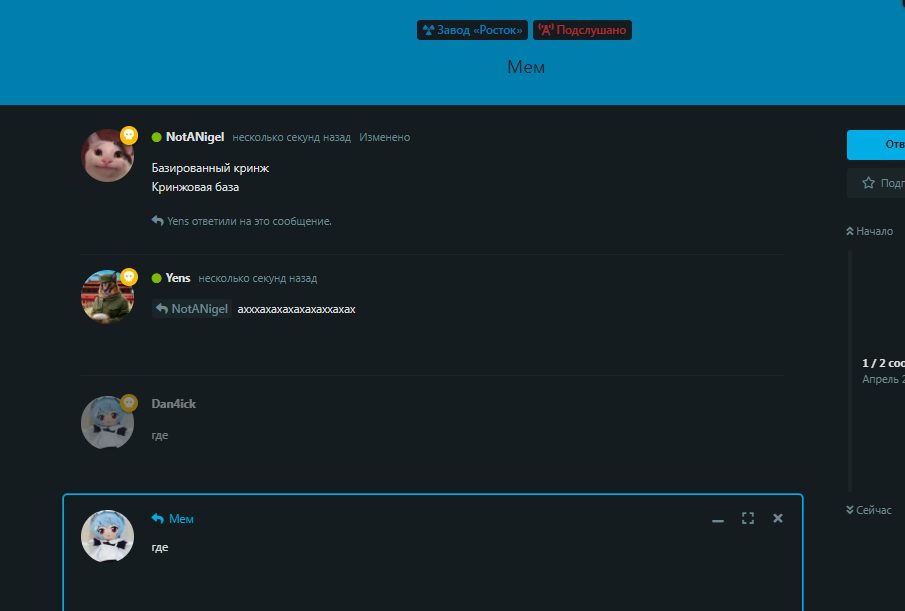Screen dimensions: 905x611
Task: Toggle fullscreen reply composer
Action: (x=748, y=518)
